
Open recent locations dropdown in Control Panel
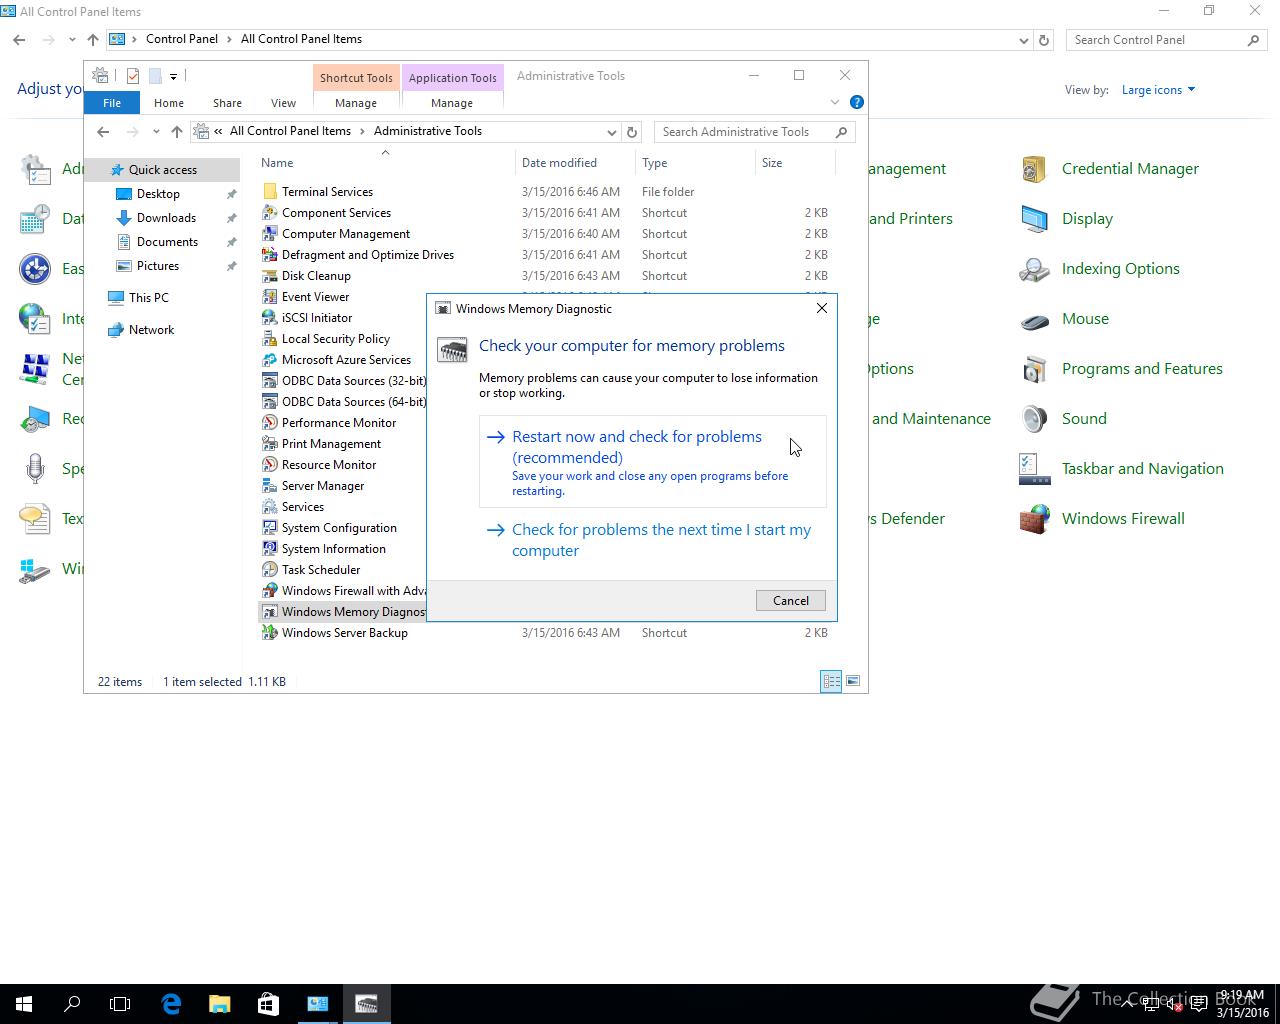point(72,40)
